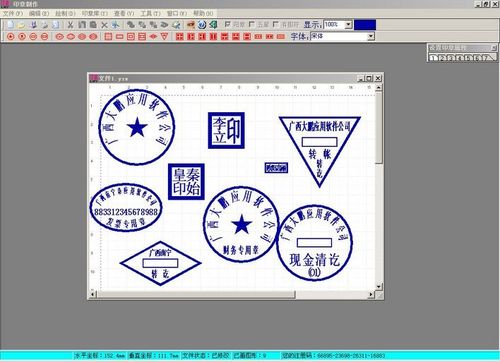Select the round 财务专用章 stamp
The height and width of the screenshot is (362, 500).
tap(241, 224)
